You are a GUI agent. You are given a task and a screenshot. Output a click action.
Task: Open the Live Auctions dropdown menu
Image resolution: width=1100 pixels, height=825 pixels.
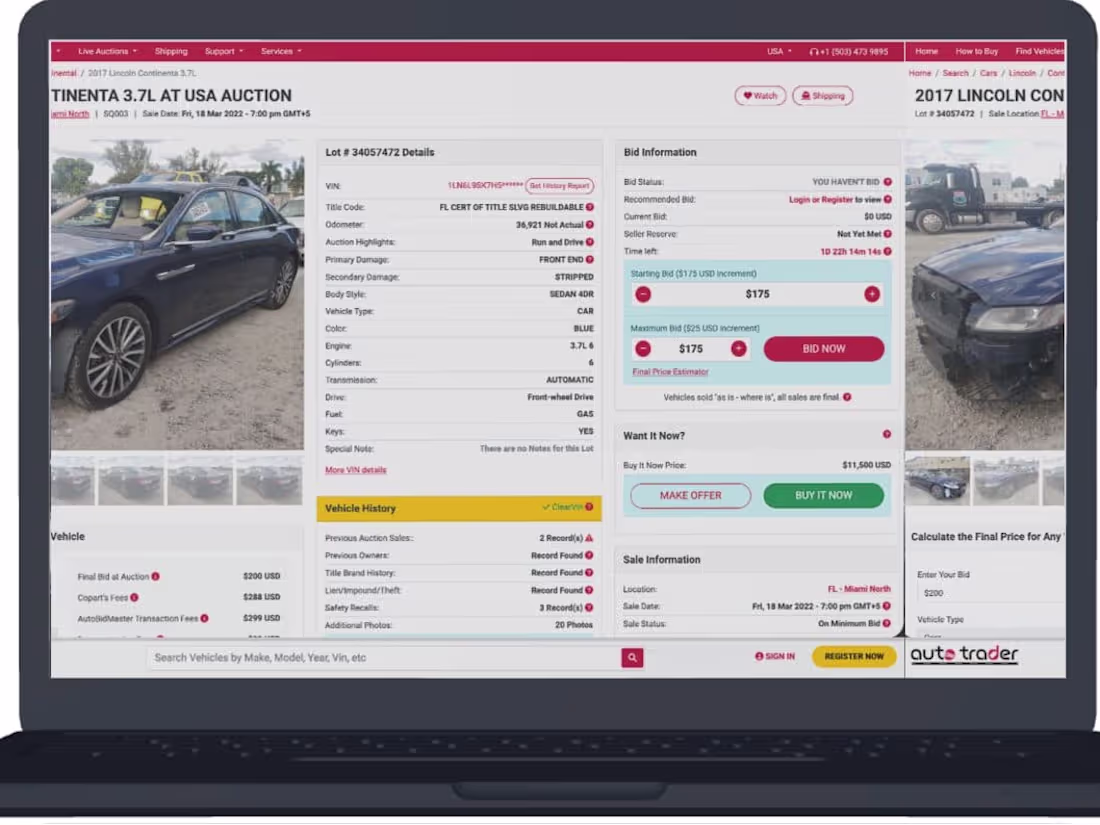click(107, 51)
